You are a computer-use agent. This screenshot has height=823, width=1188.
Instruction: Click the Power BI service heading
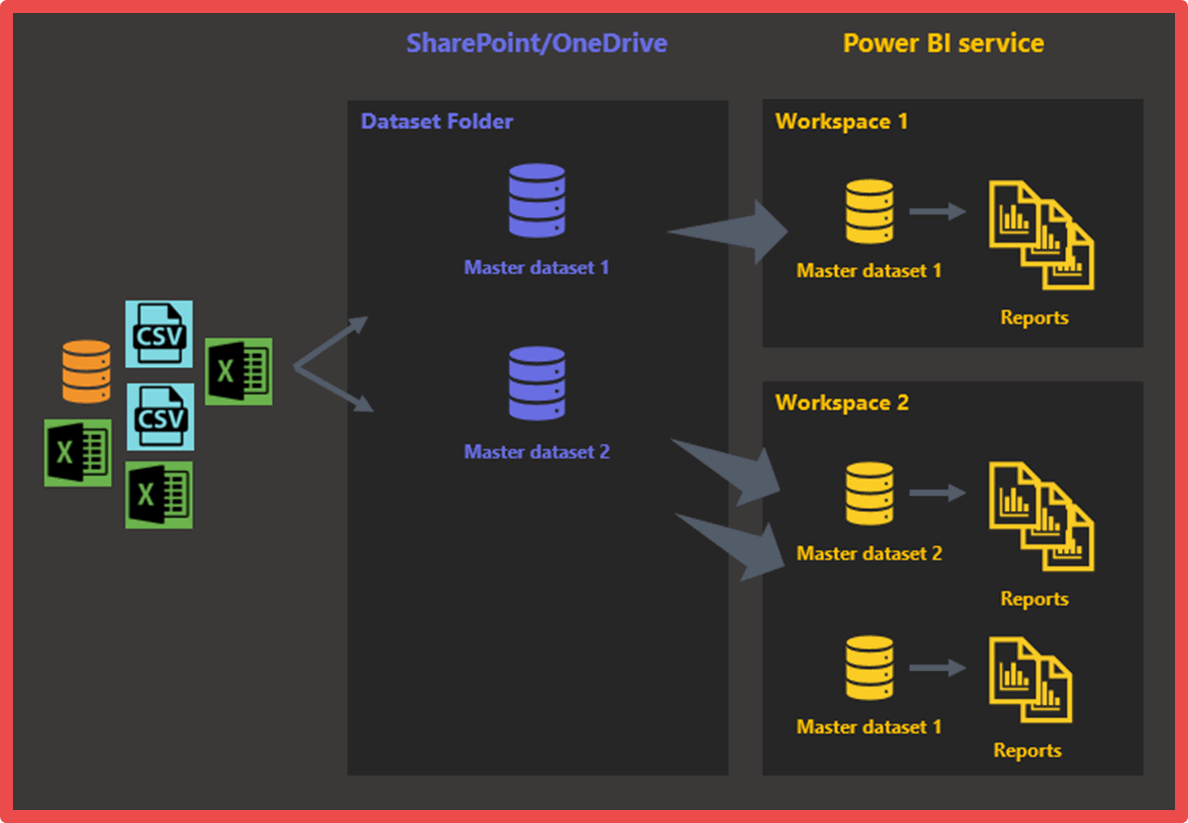pos(943,43)
